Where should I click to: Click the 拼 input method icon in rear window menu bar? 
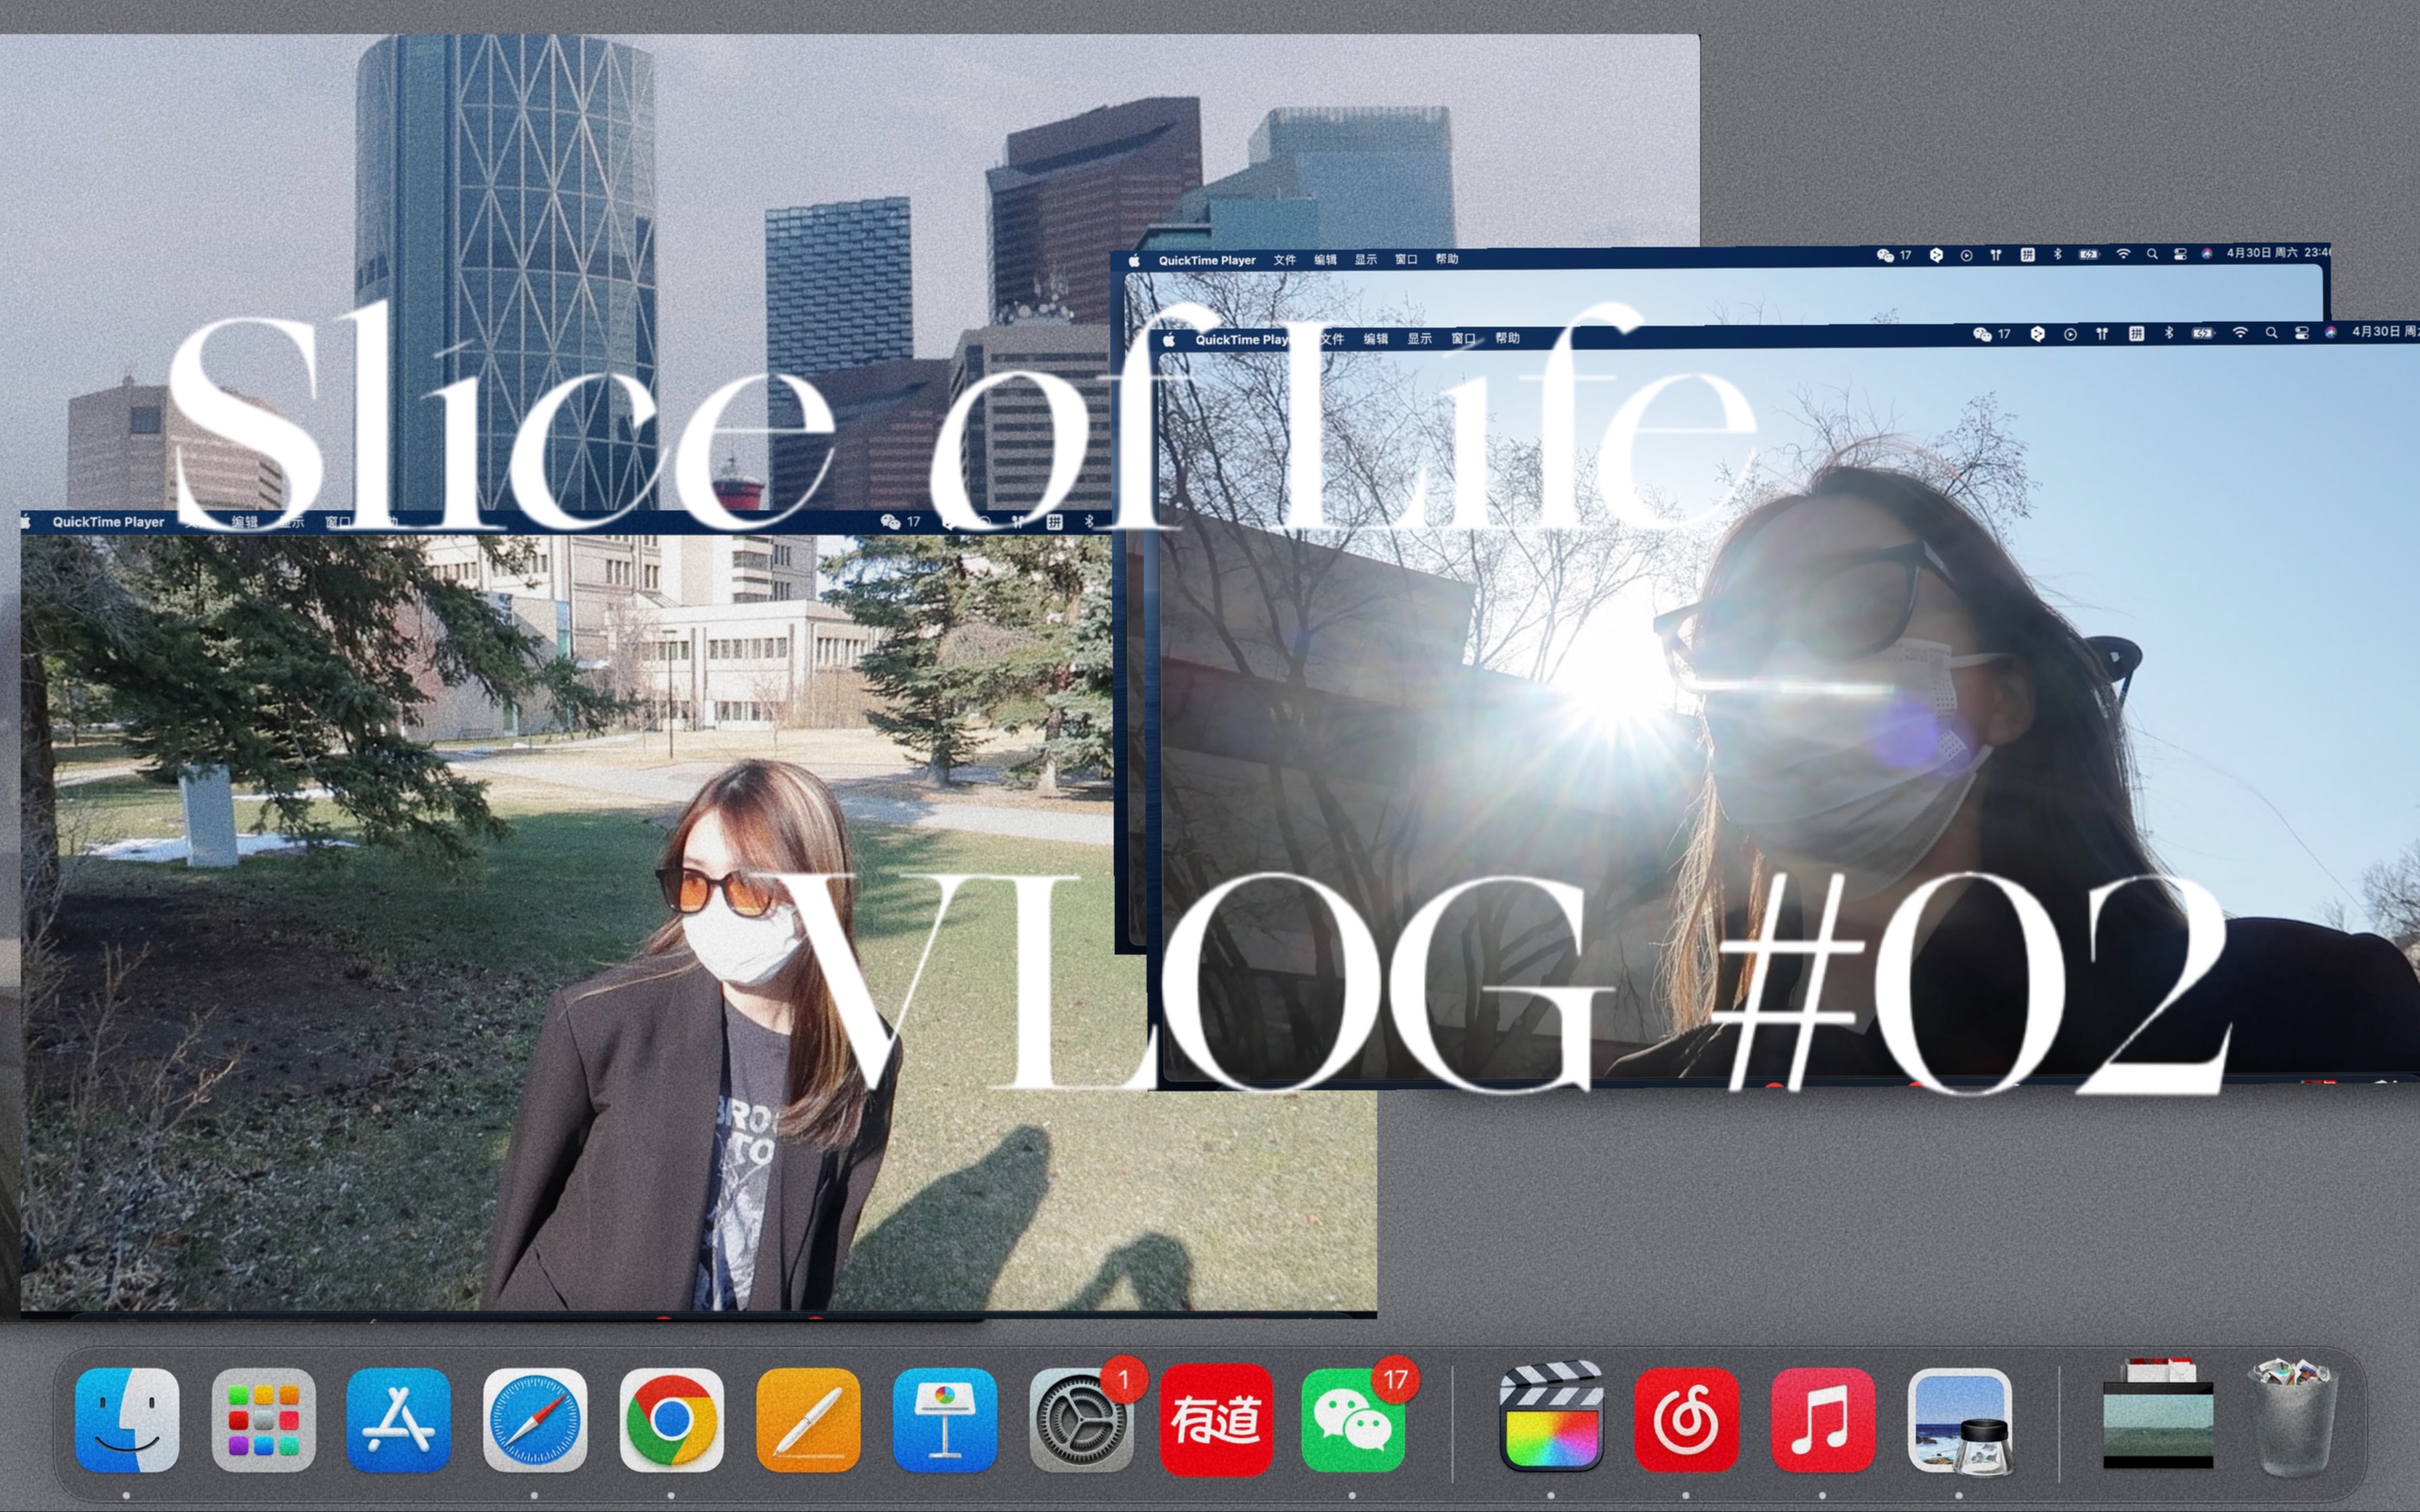click(2027, 255)
